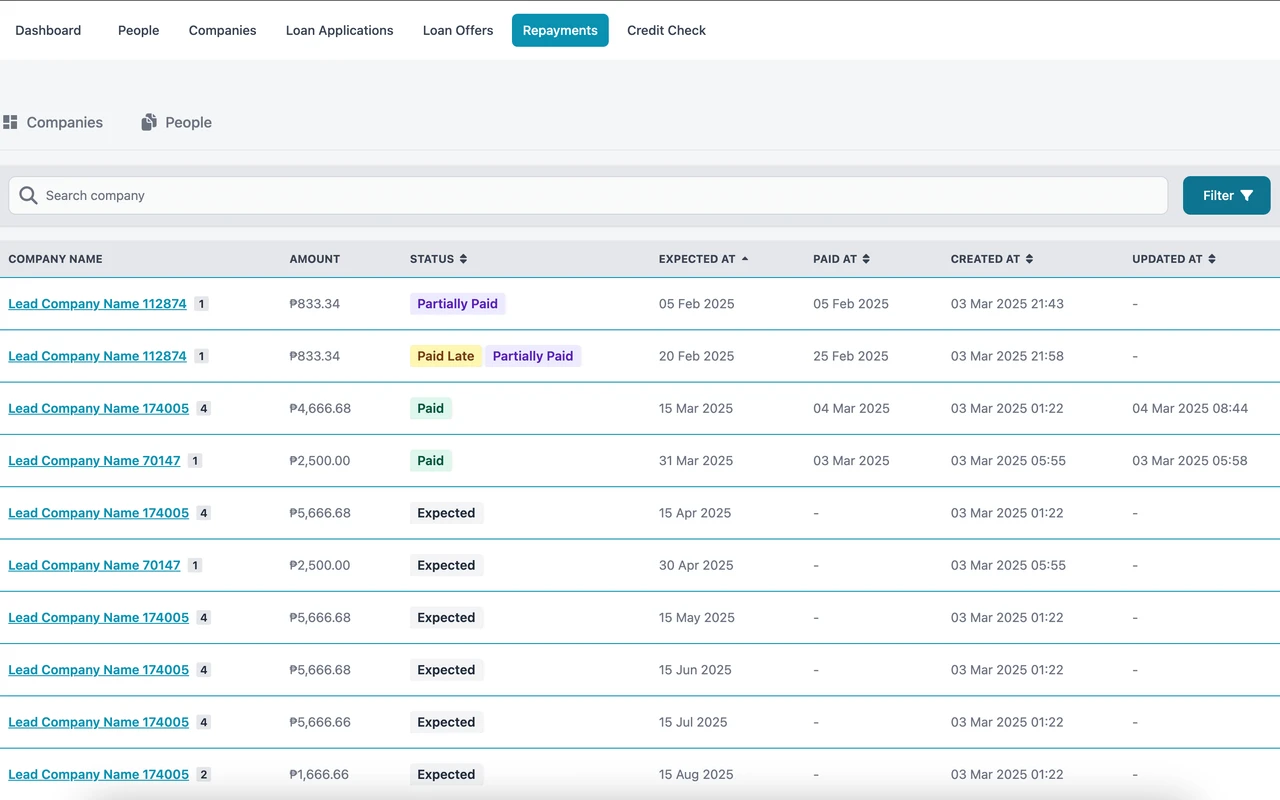
Task: Click the Companies grid icon below the navigation
Action: [x=10, y=122]
